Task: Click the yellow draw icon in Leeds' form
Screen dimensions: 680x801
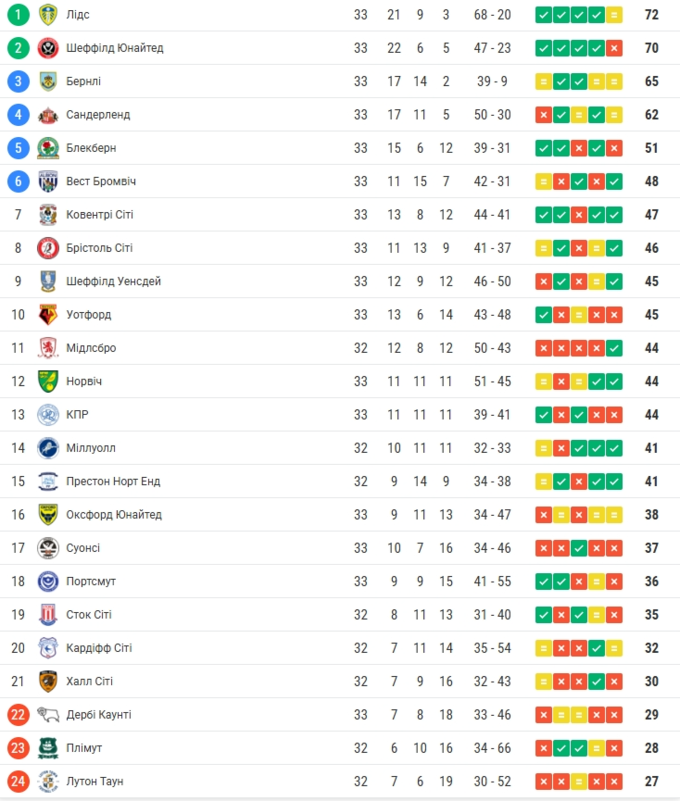Action: click(614, 15)
